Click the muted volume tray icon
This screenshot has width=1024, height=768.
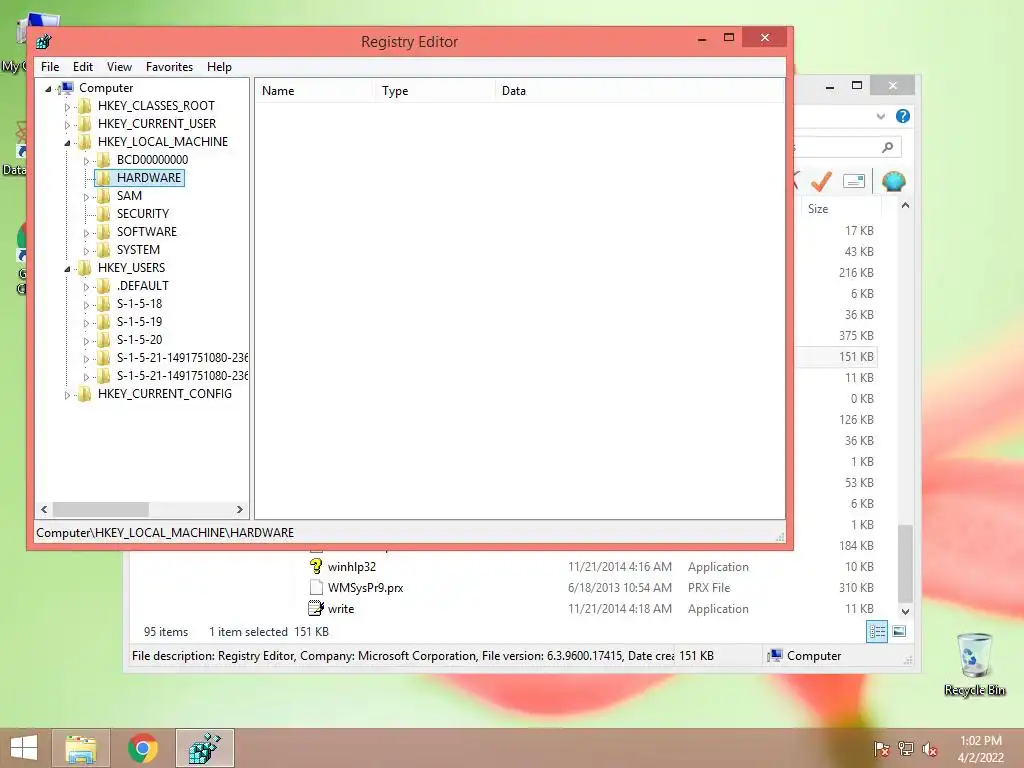coord(930,749)
